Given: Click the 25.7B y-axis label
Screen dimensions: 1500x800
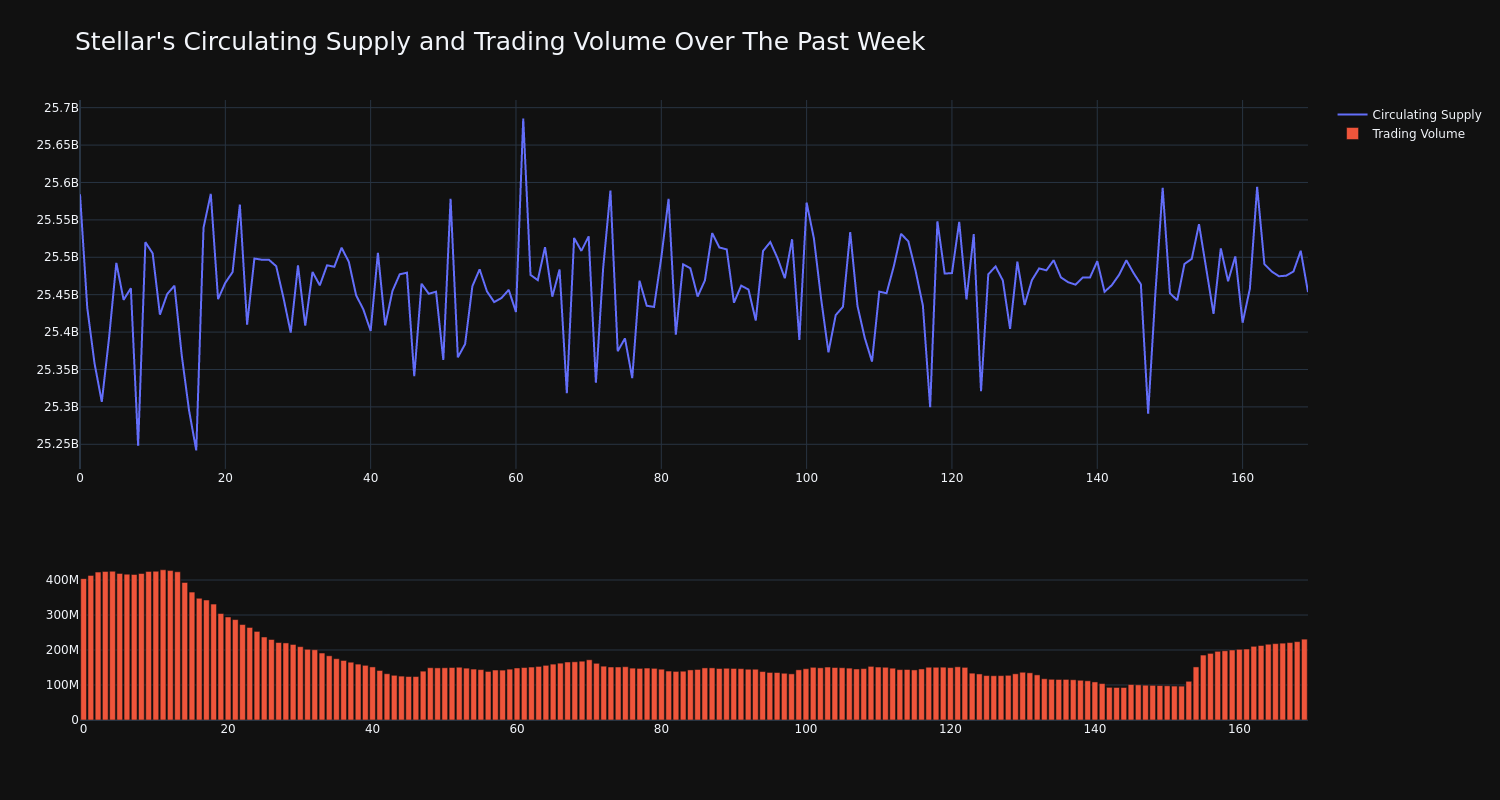Looking at the screenshot, I should (61, 108).
